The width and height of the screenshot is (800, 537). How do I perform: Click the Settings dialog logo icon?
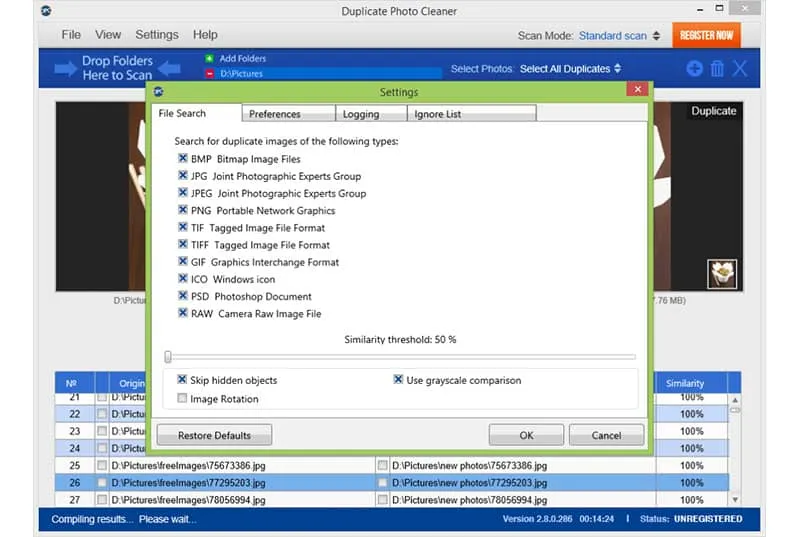tap(158, 92)
